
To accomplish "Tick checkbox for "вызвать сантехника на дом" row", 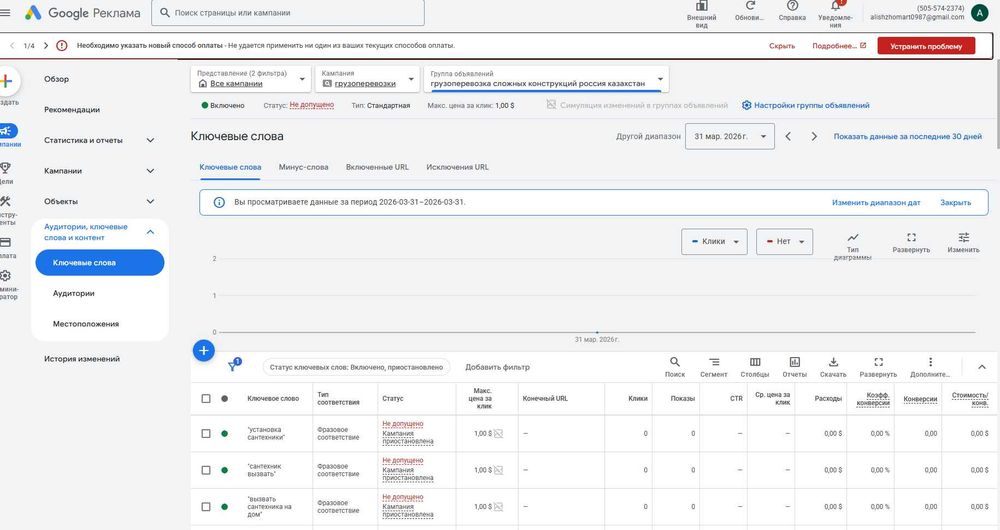I will click(205, 507).
